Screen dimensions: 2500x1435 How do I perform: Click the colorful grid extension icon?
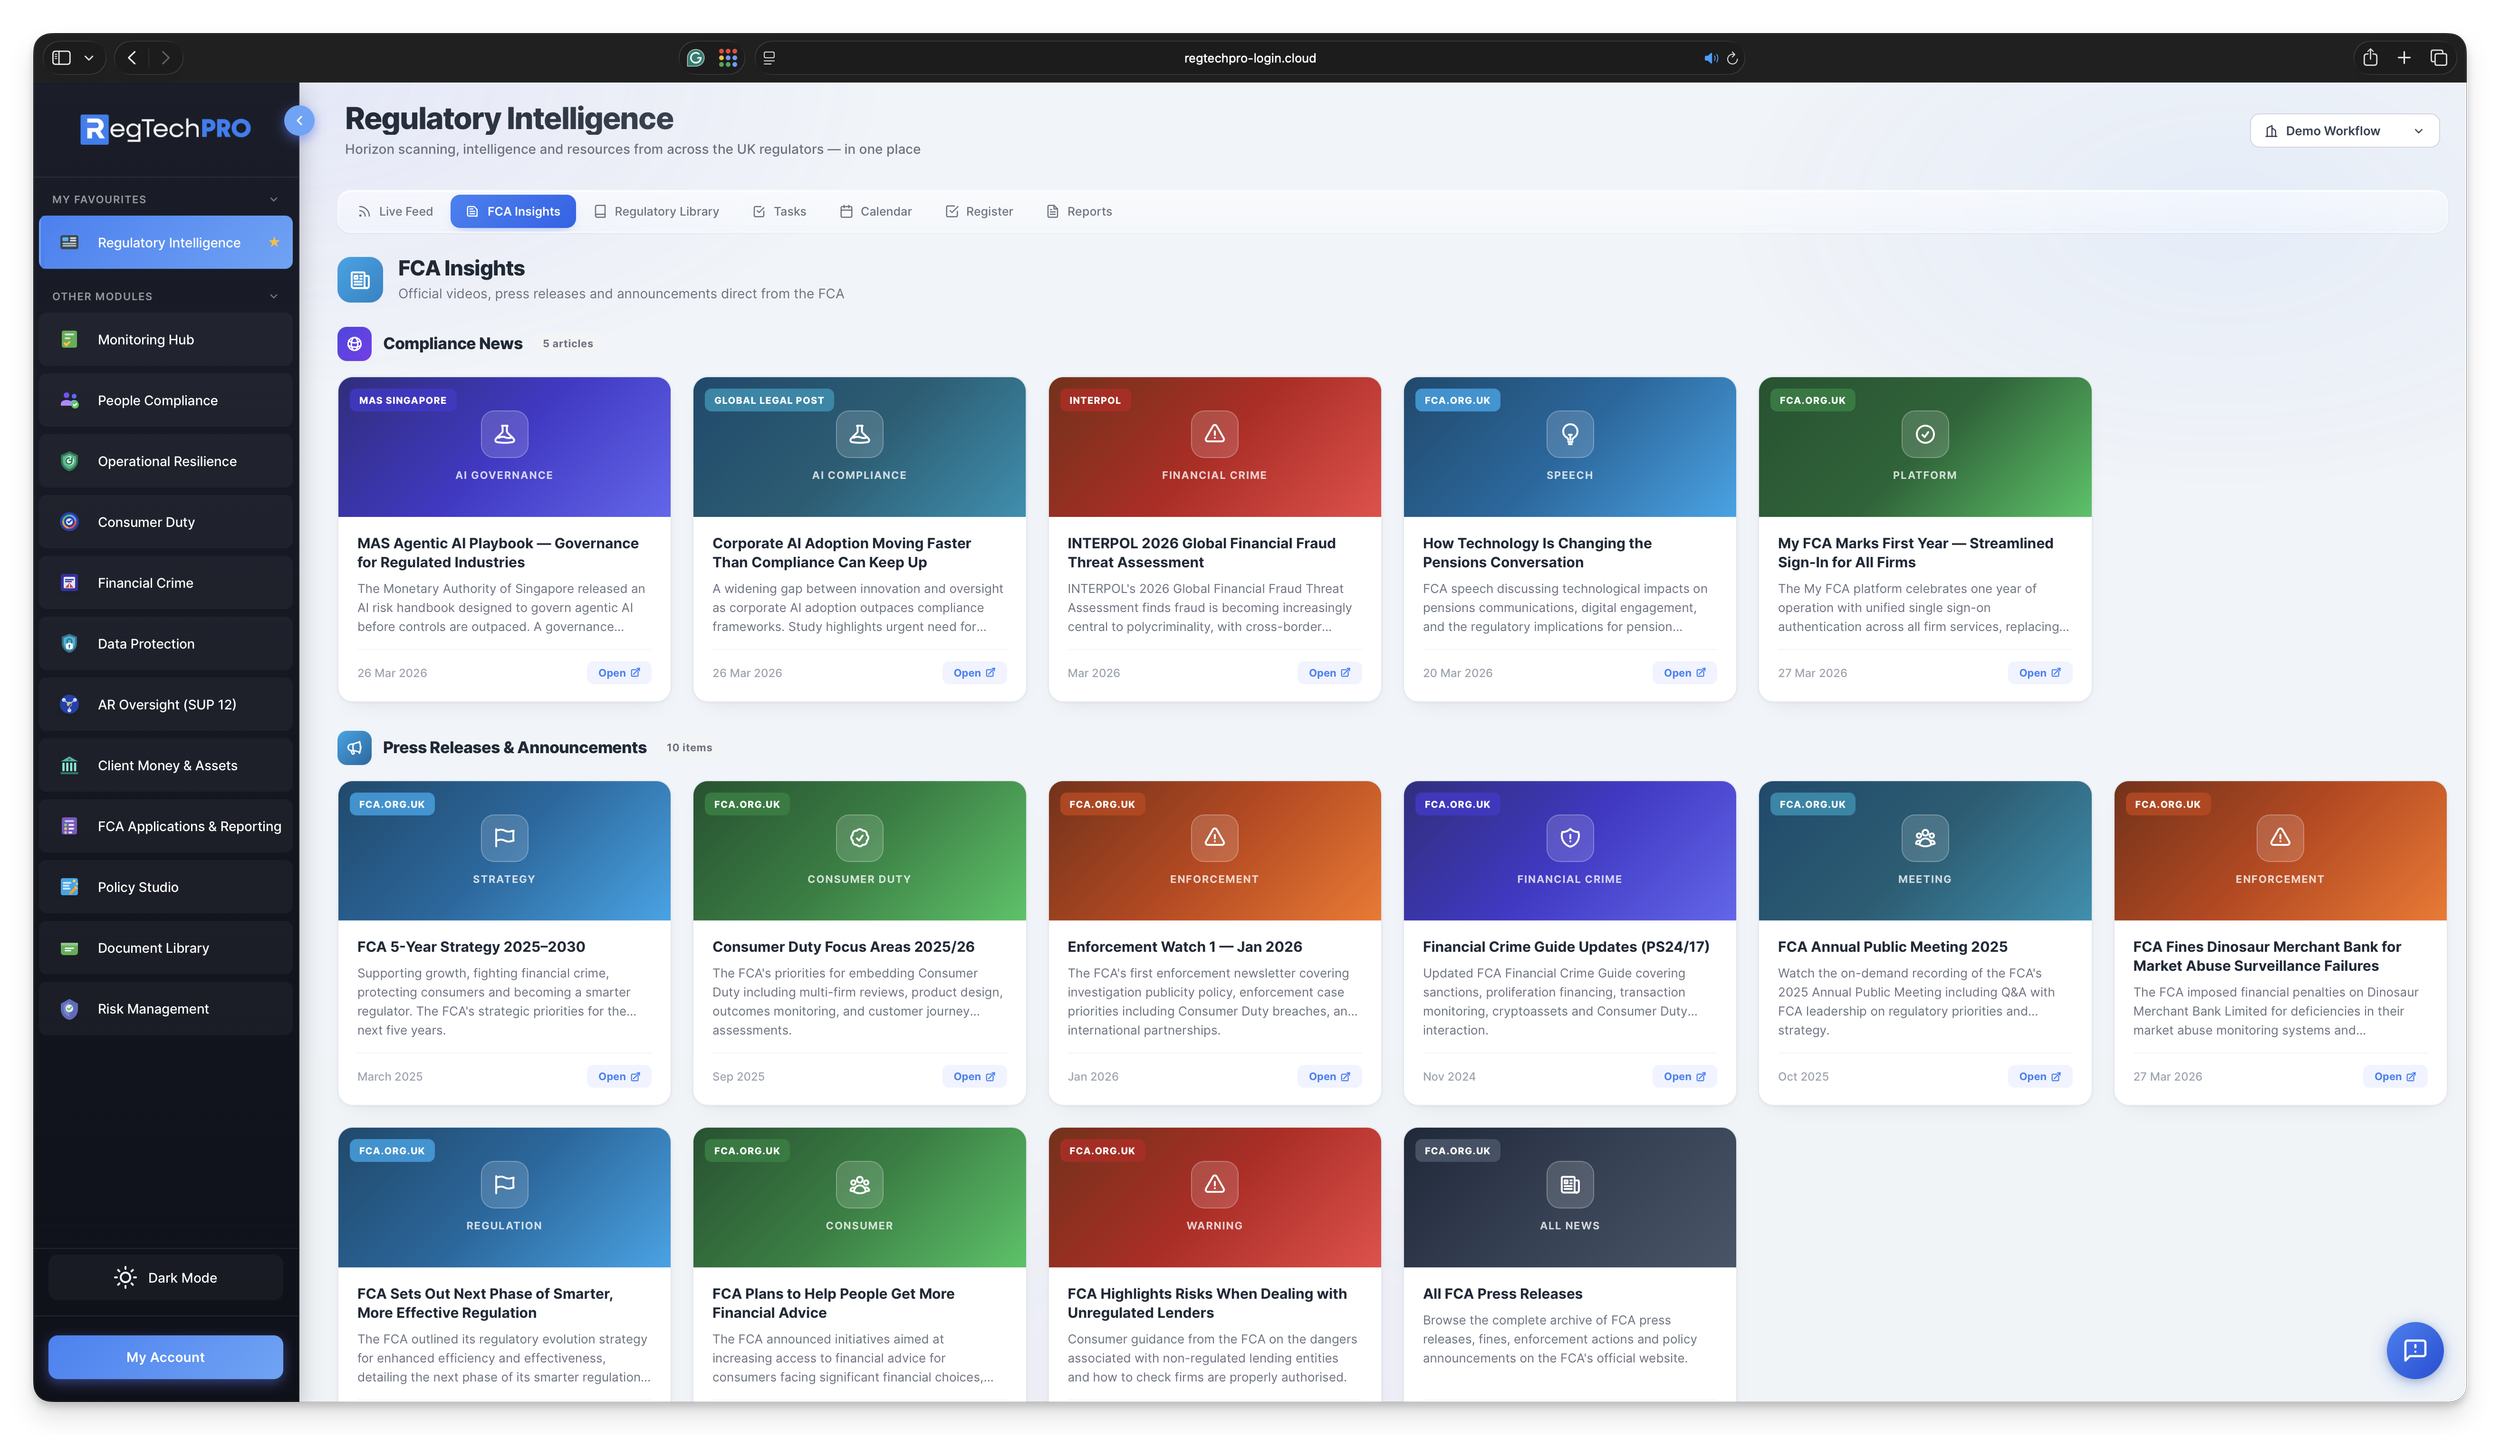pos(728,58)
